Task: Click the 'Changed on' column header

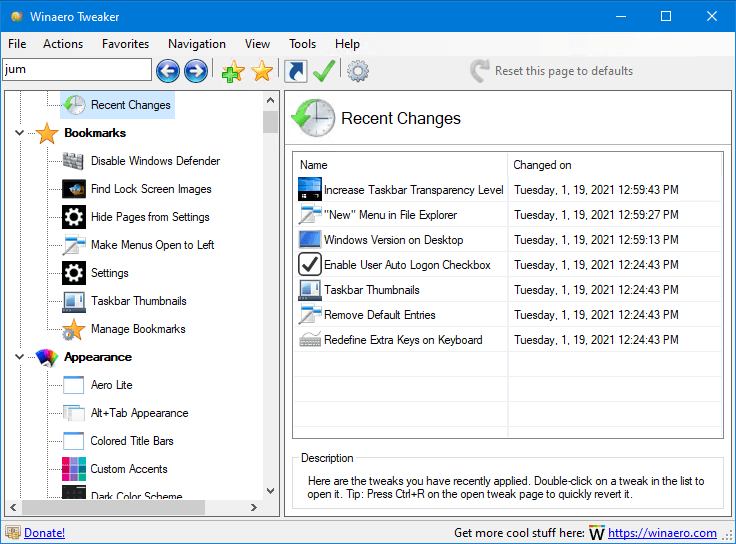Action: point(543,165)
